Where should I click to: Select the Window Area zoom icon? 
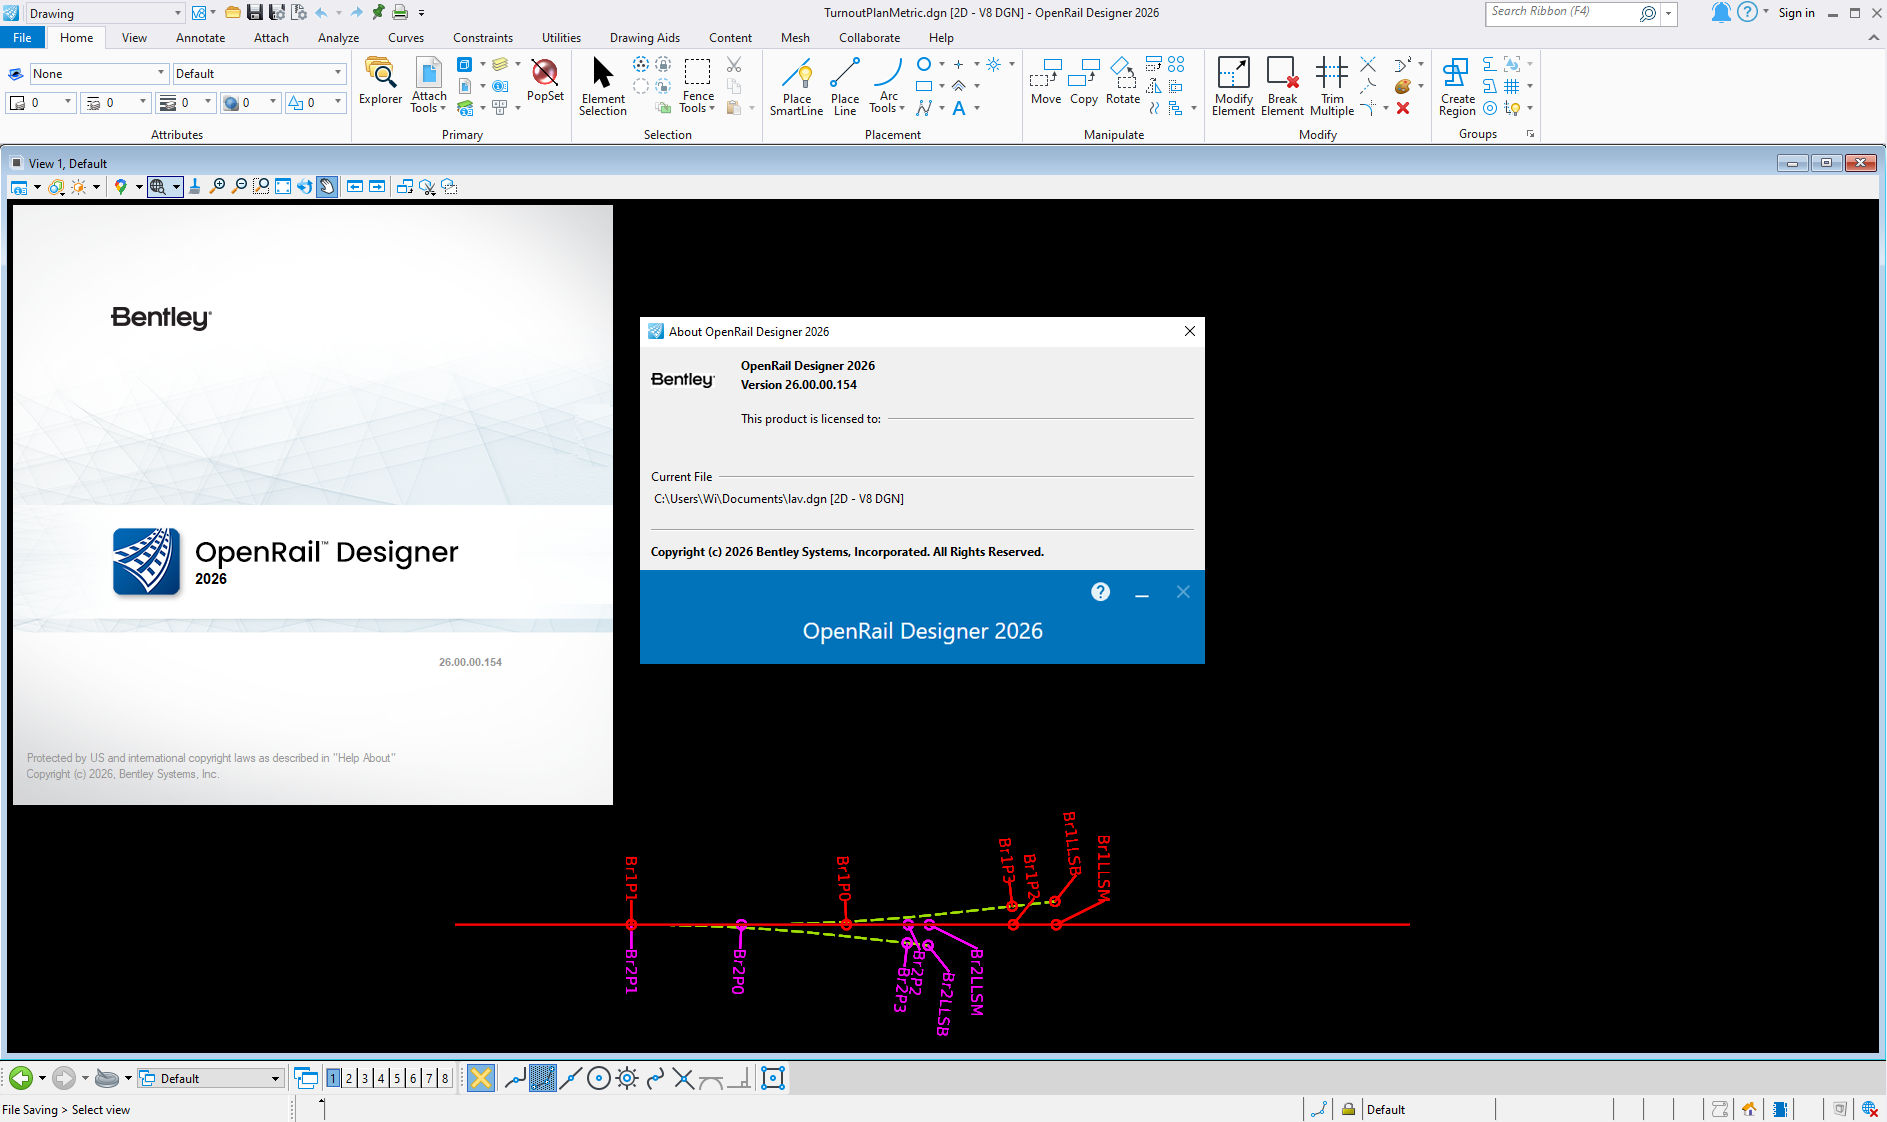261,186
